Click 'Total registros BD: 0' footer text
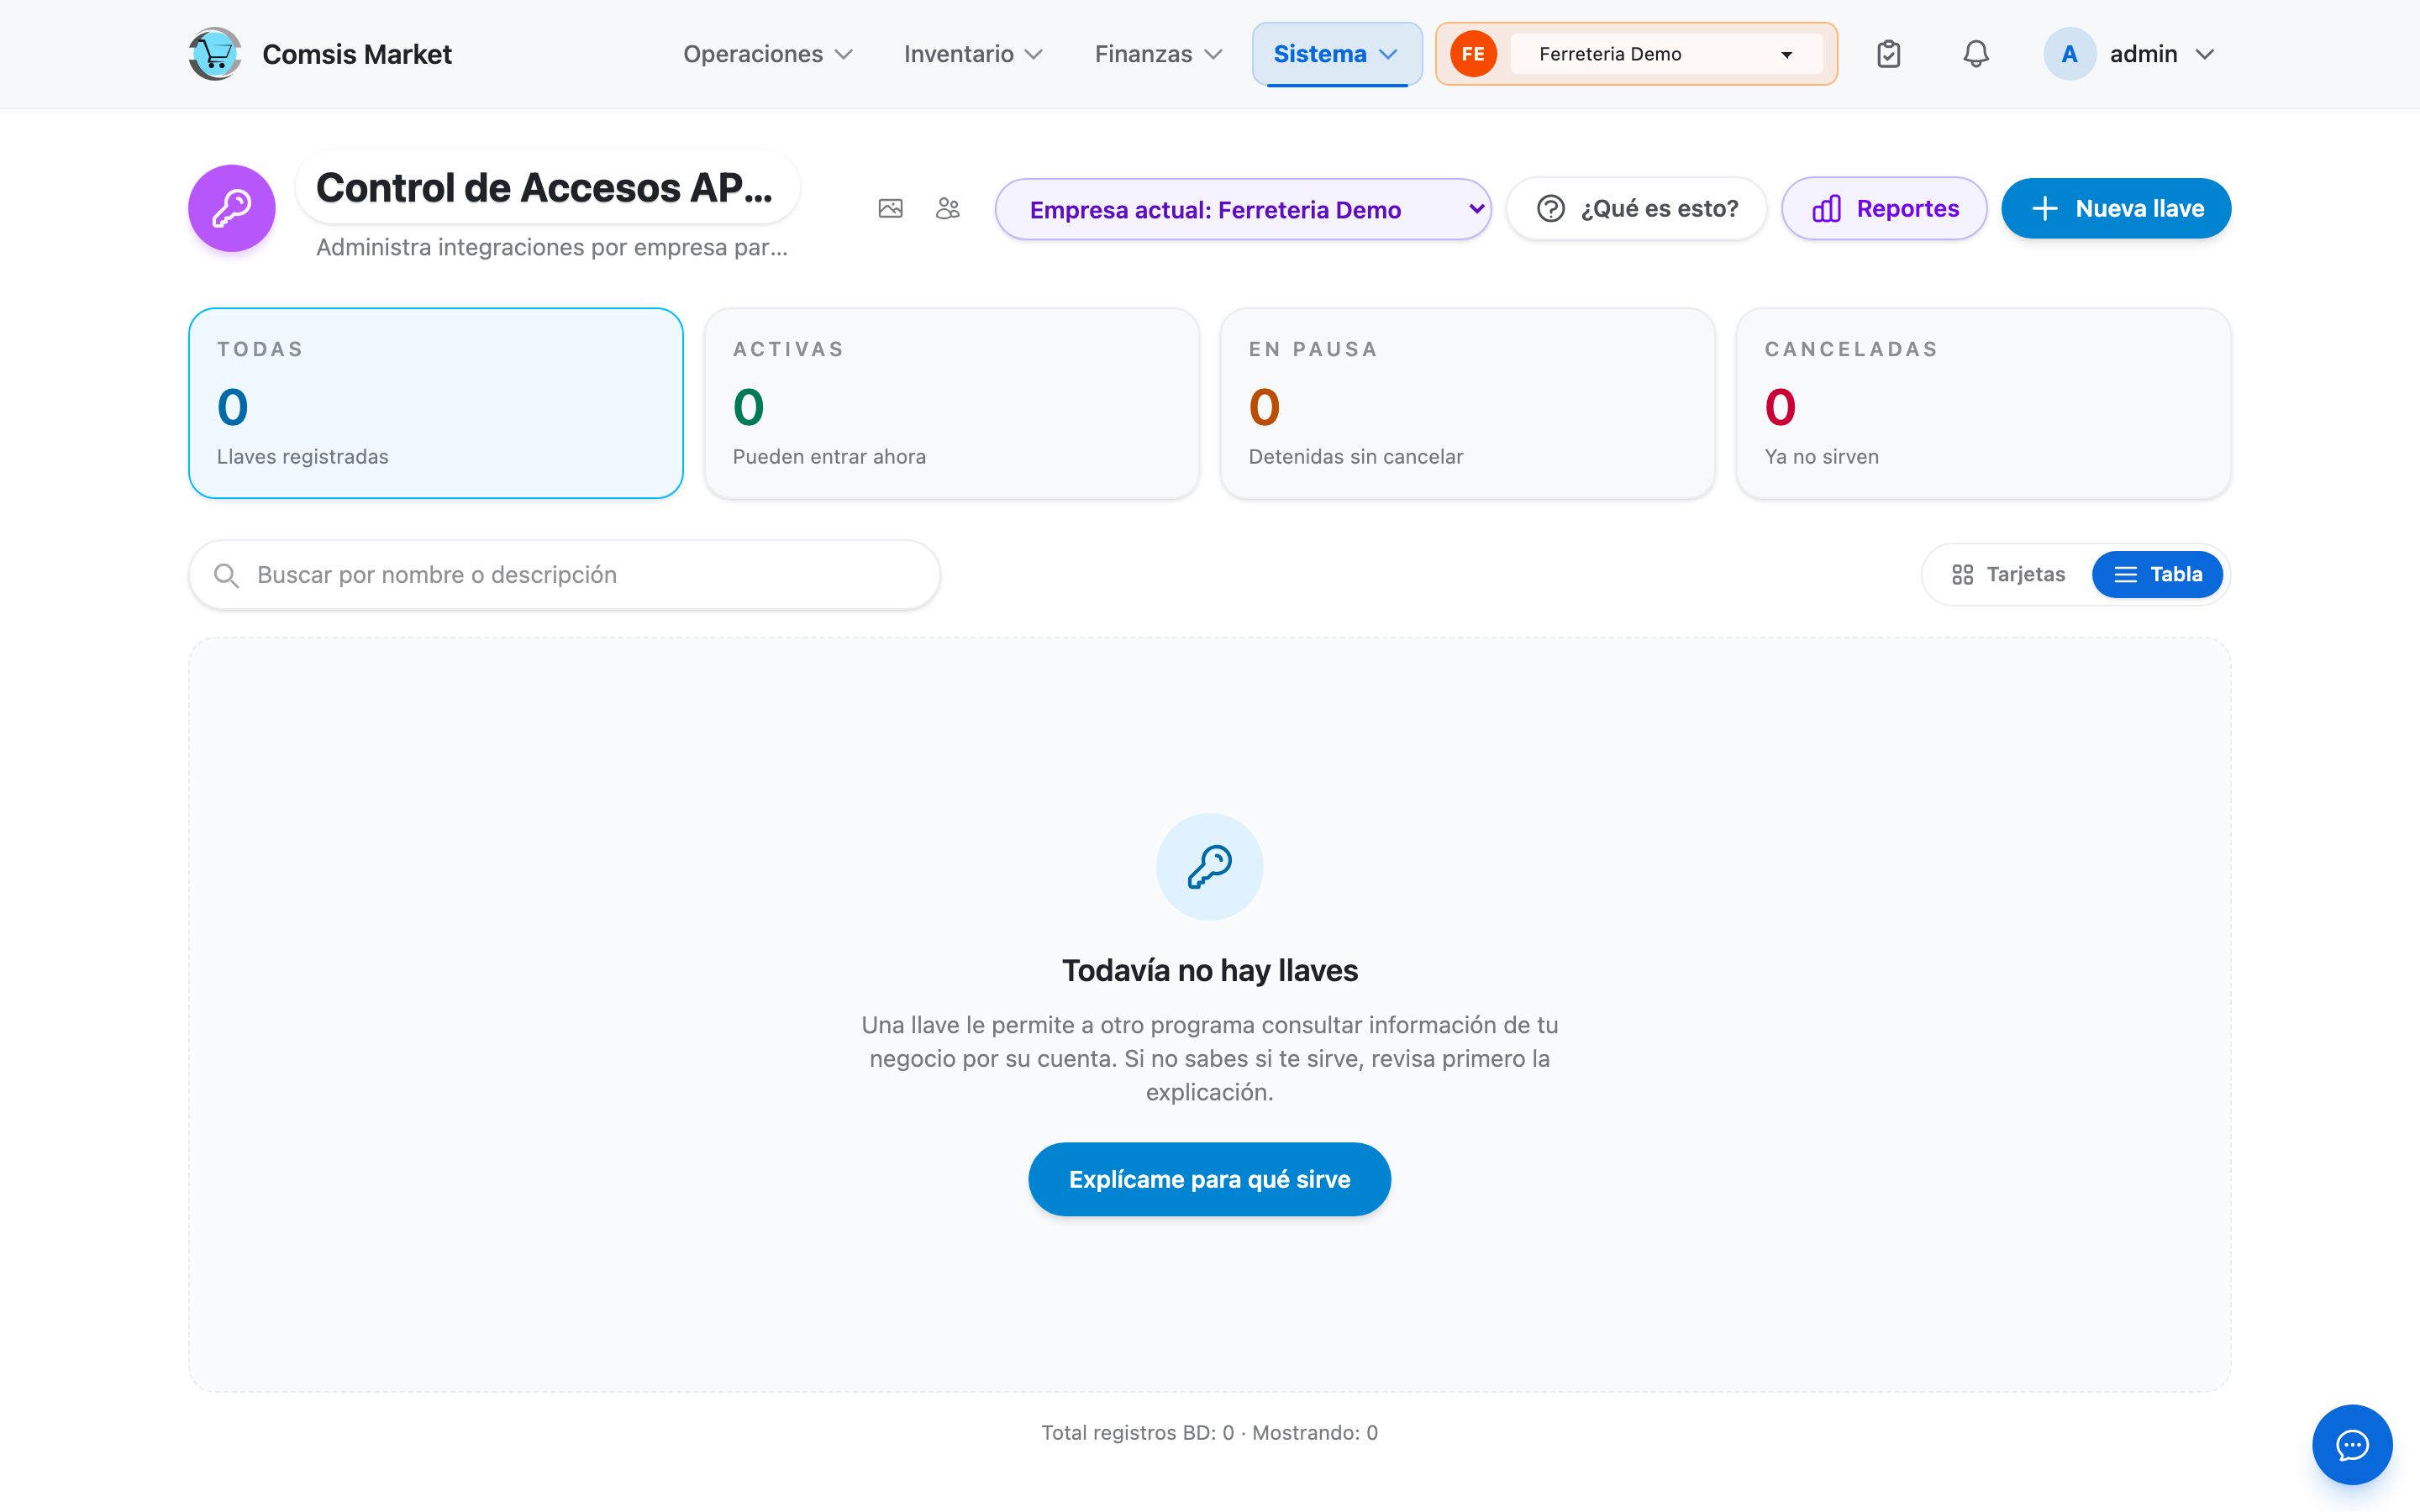This screenshot has width=2420, height=1512. click(1138, 1432)
